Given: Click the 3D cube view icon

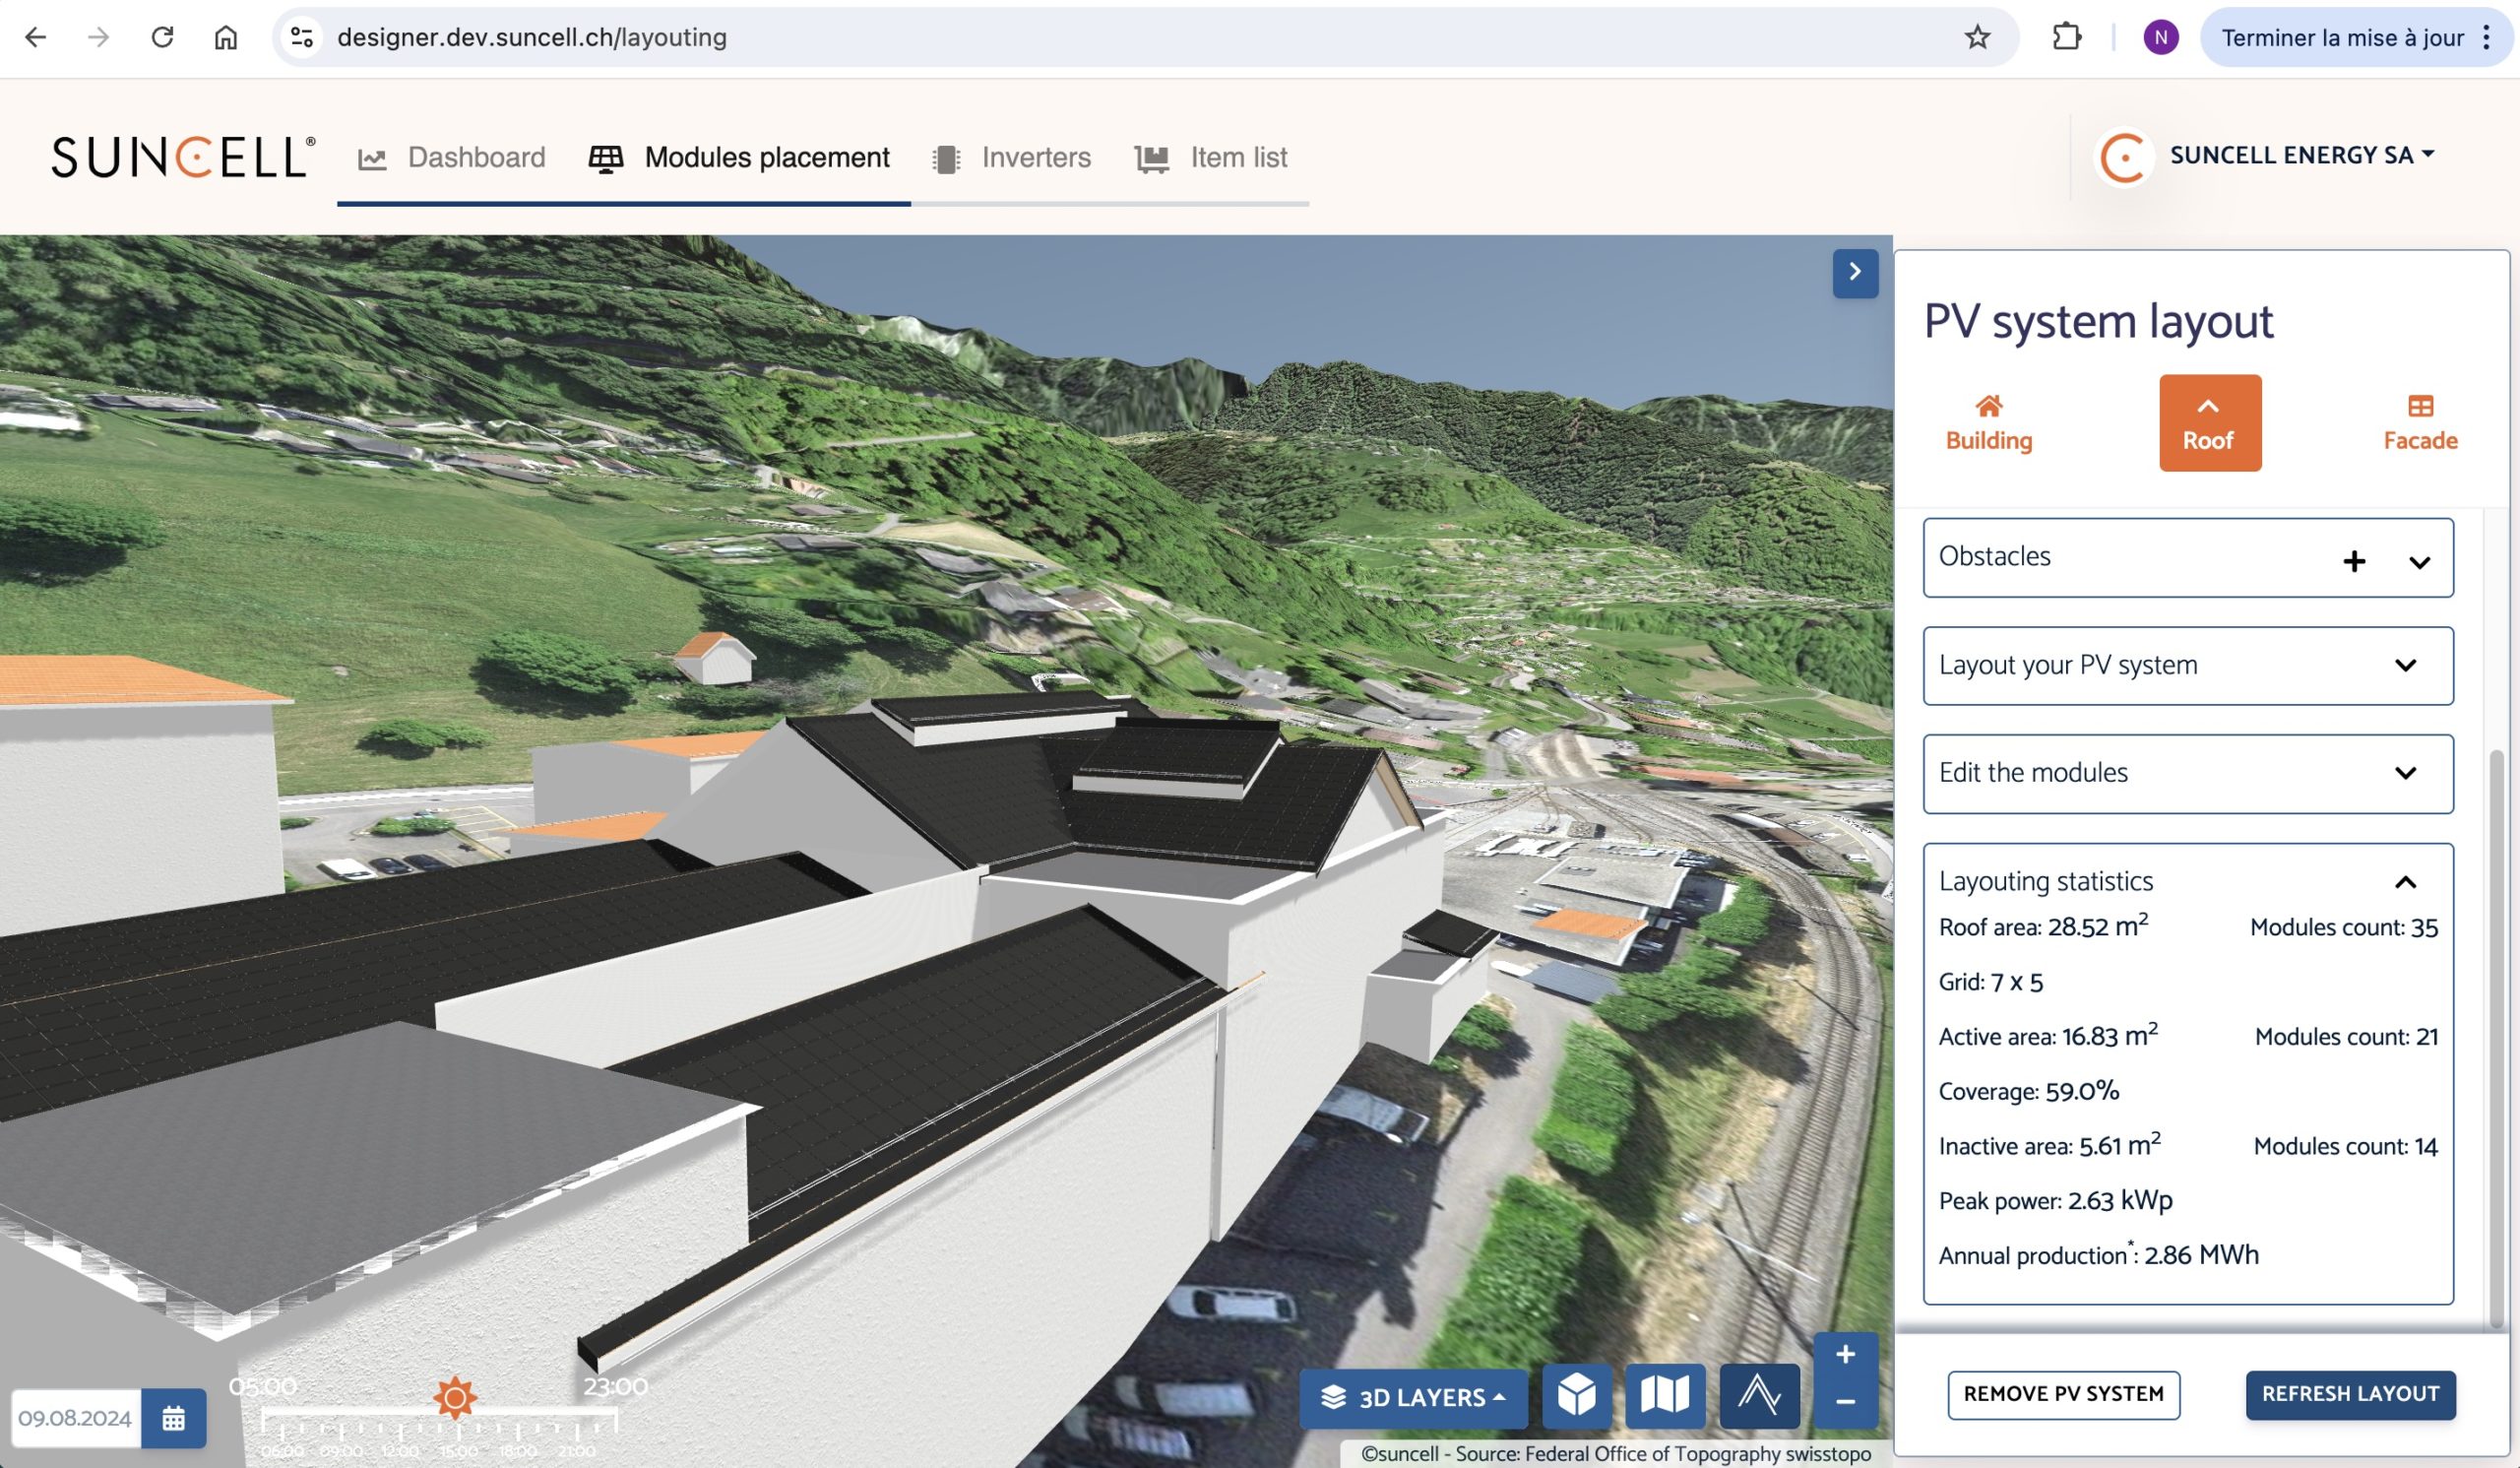Looking at the screenshot, I should (1576, 1395).
